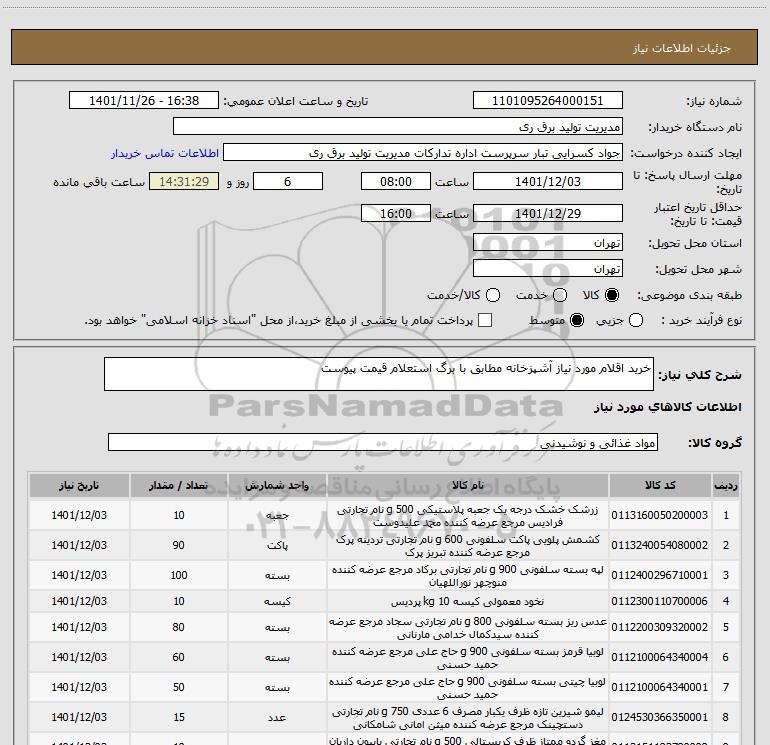
Task: Click the لپه بسته سلفونی product name cell
Action: pos(468,576)
